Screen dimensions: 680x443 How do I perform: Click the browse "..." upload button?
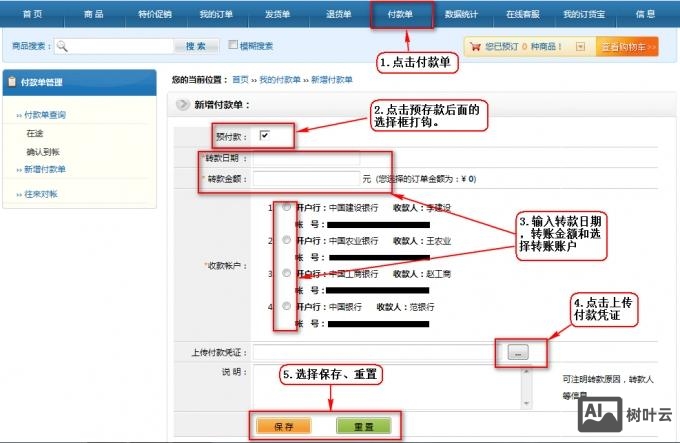(x=518, y=352)
